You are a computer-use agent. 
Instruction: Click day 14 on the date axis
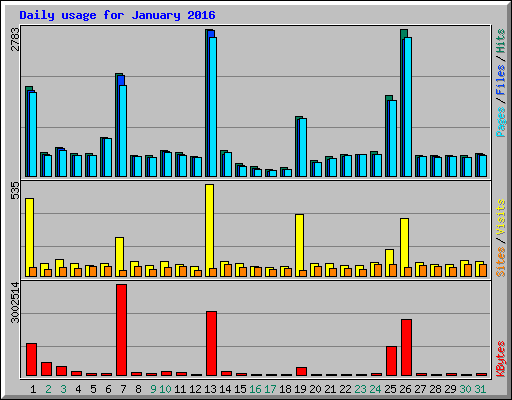click(225, 389)
